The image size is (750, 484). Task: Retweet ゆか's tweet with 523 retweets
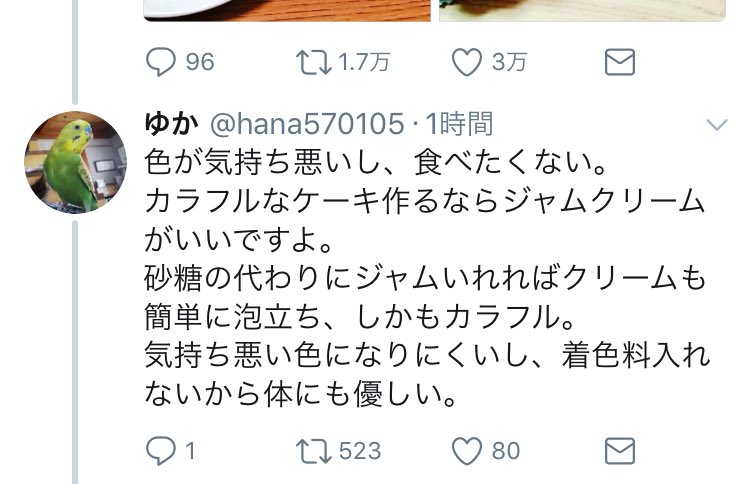click(313, 451)
